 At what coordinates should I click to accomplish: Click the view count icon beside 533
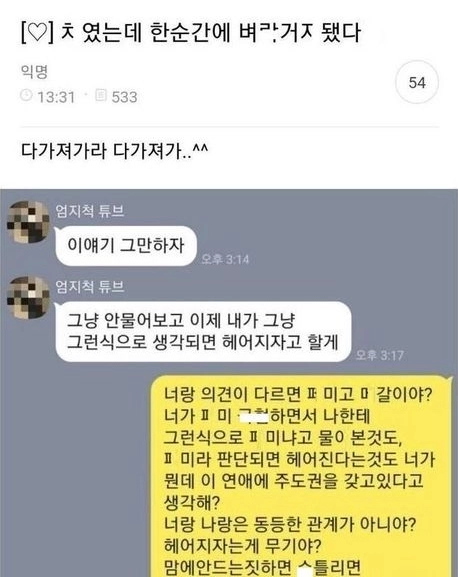tap(101, 95)
